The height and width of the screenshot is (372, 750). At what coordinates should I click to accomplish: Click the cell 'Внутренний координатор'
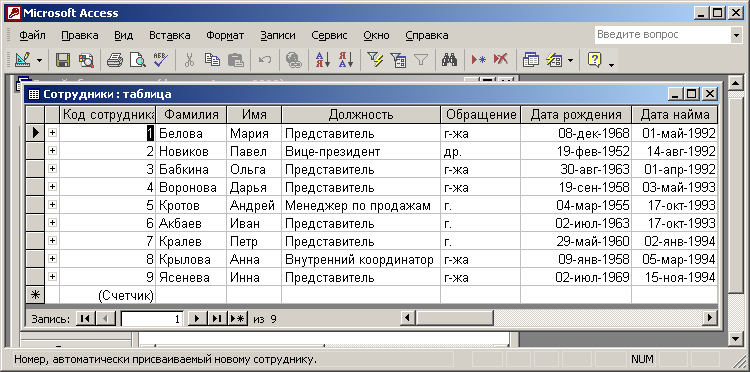pos(361,260)
